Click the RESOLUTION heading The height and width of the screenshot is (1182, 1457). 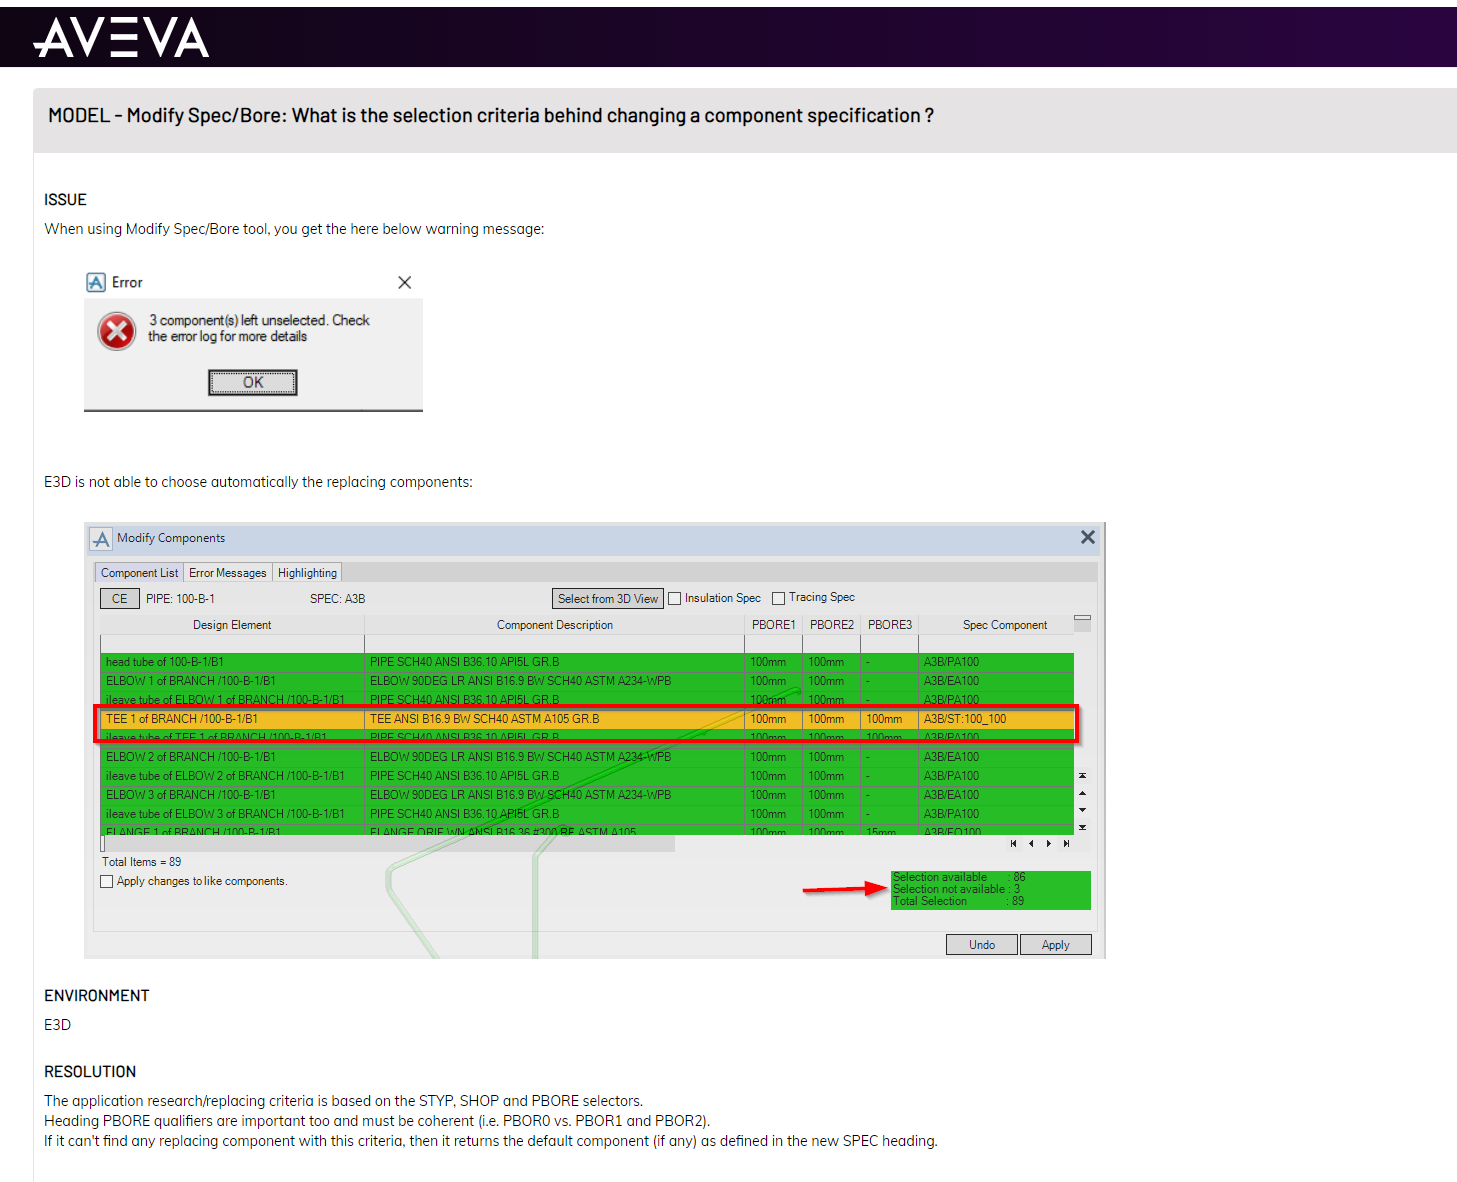90,1072
